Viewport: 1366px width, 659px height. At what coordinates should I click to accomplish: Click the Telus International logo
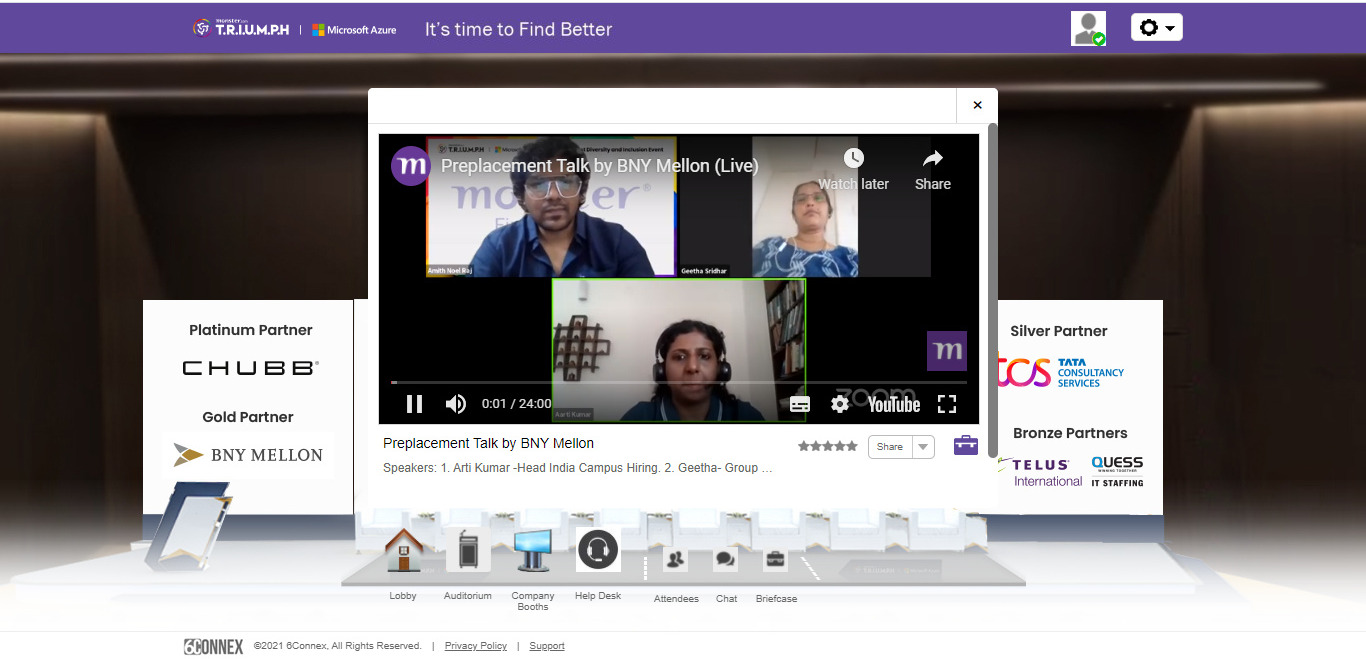[x=1040, y=472]
